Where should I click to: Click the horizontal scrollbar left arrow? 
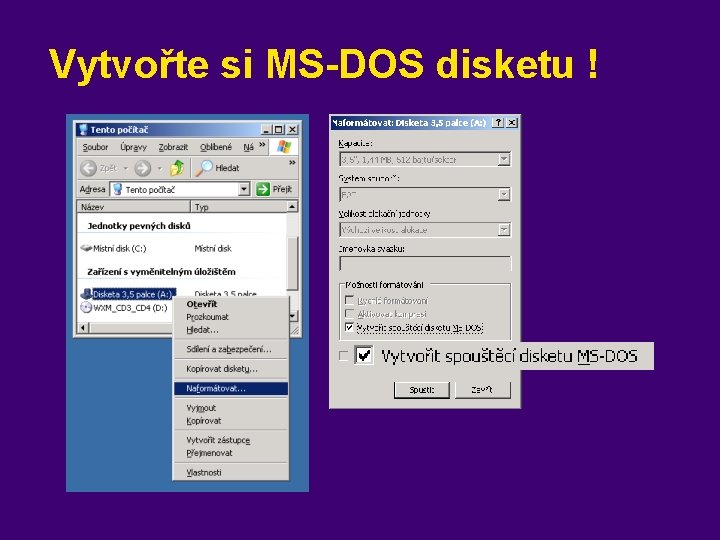point(83,327)
